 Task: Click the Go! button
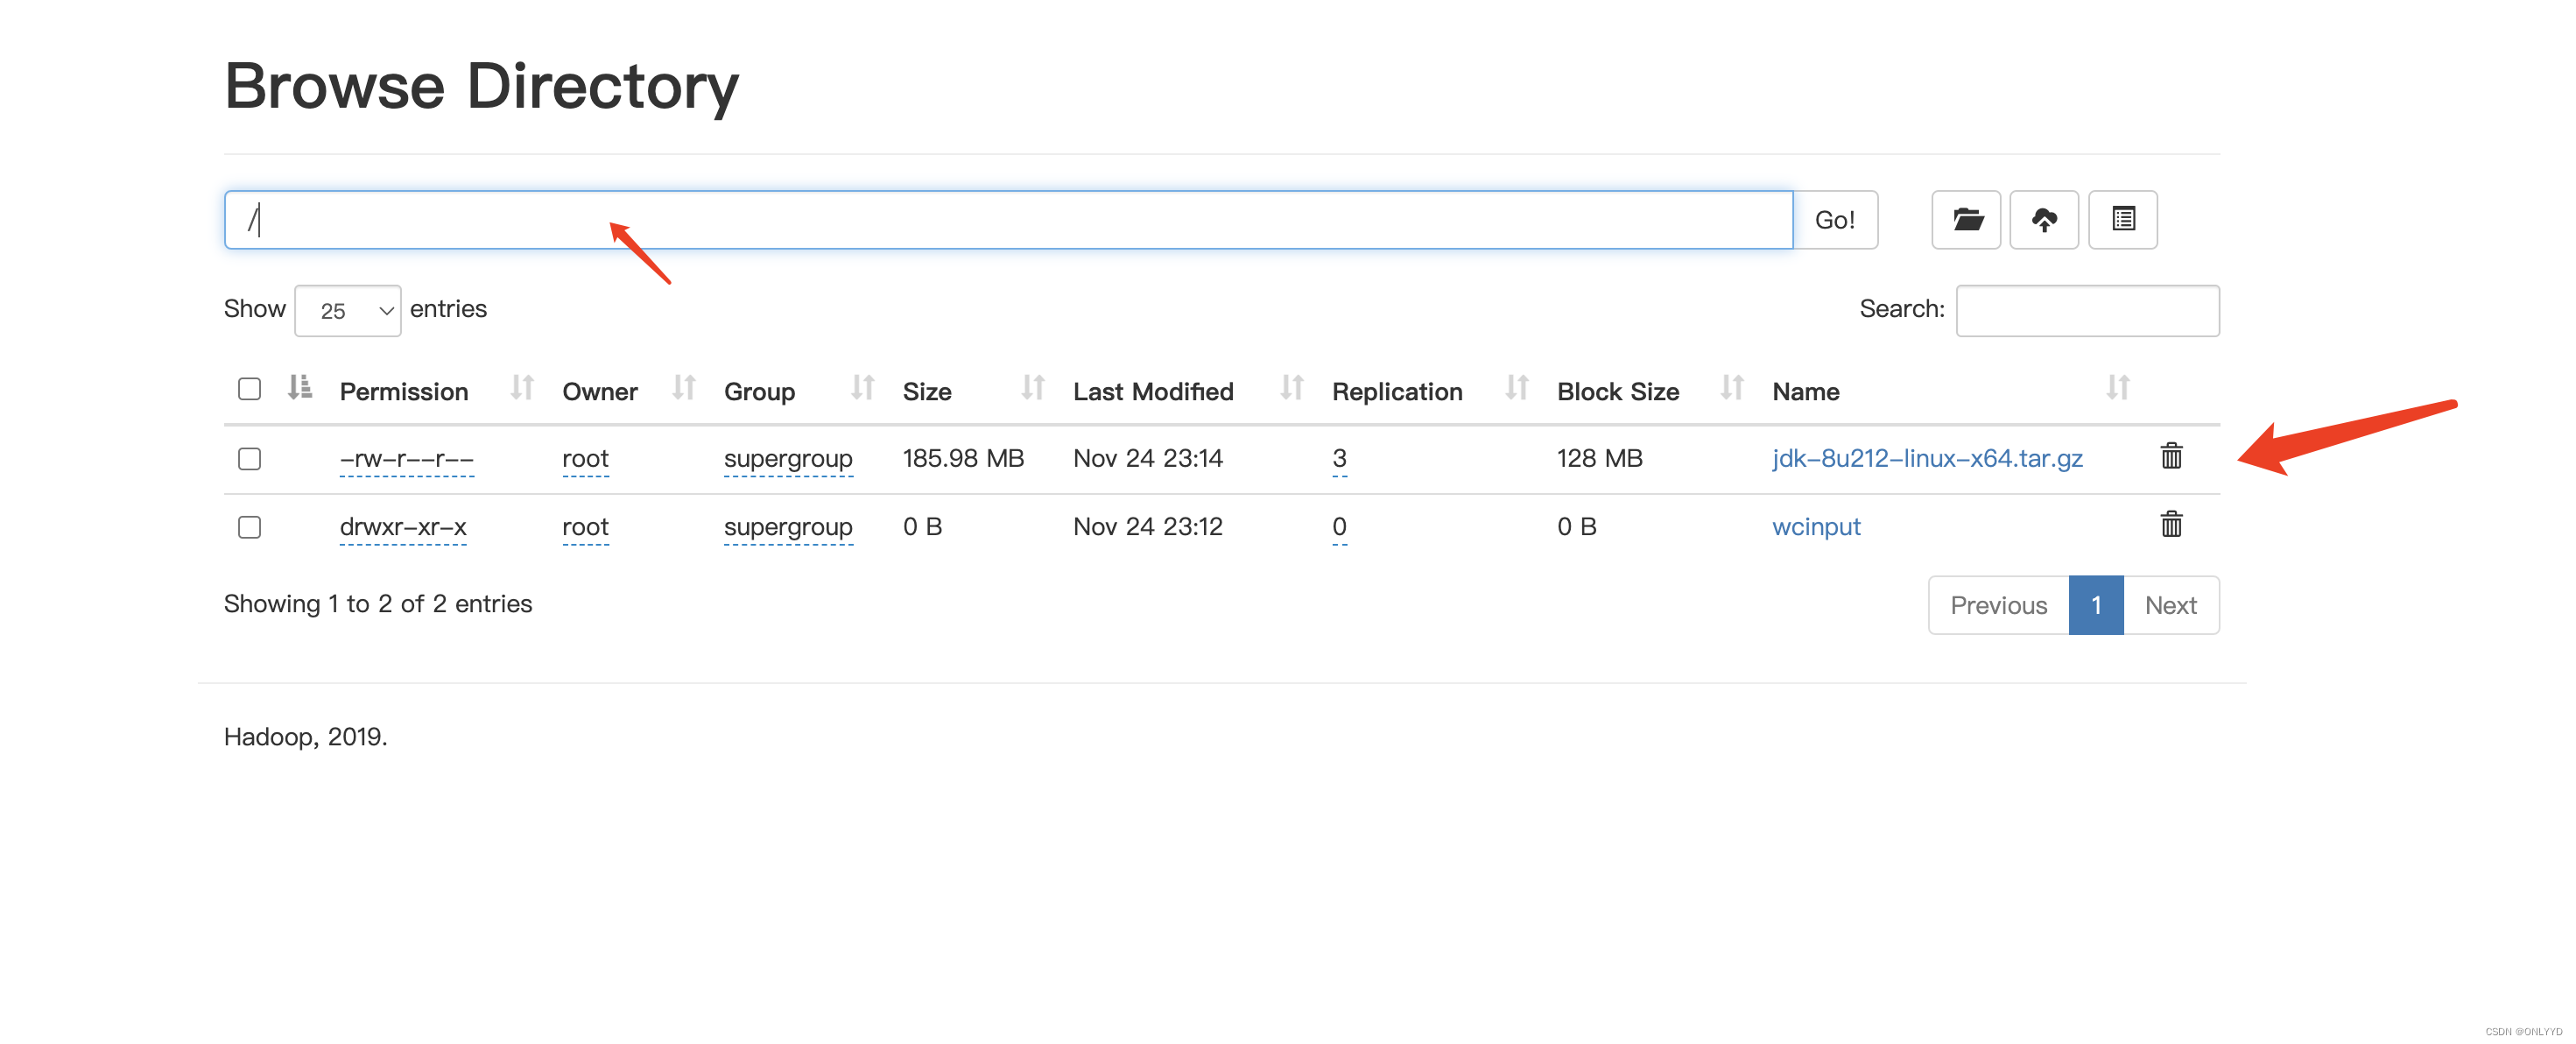tap(1834, 220)
